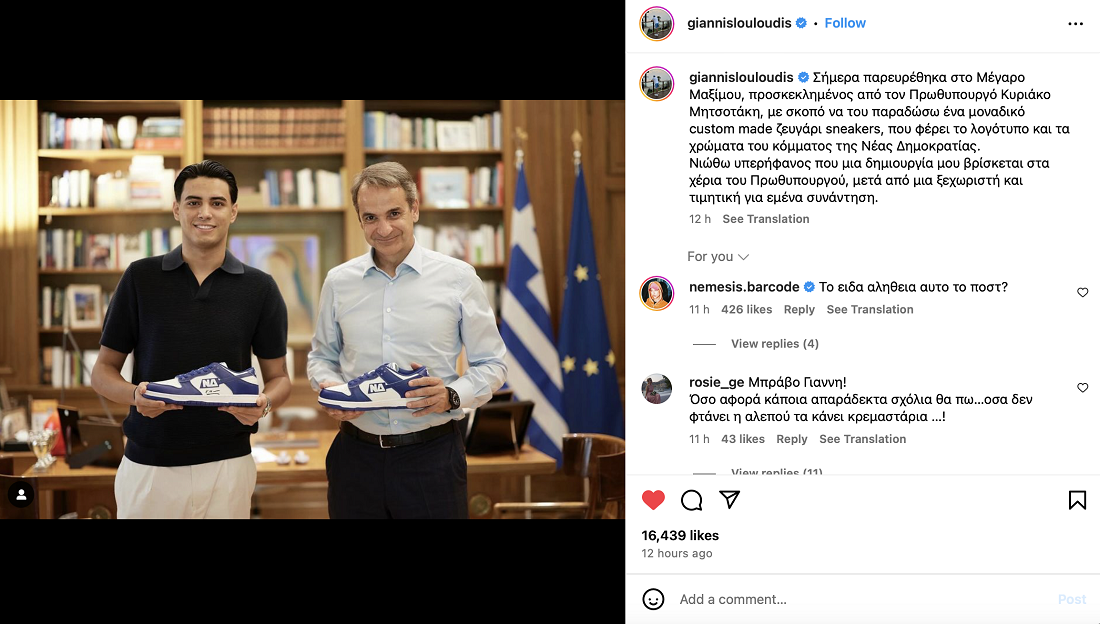The height and width of the screenshot is (624, 1100).
Task: Save the post with the bookmark icon
Action: [1078, 500]
